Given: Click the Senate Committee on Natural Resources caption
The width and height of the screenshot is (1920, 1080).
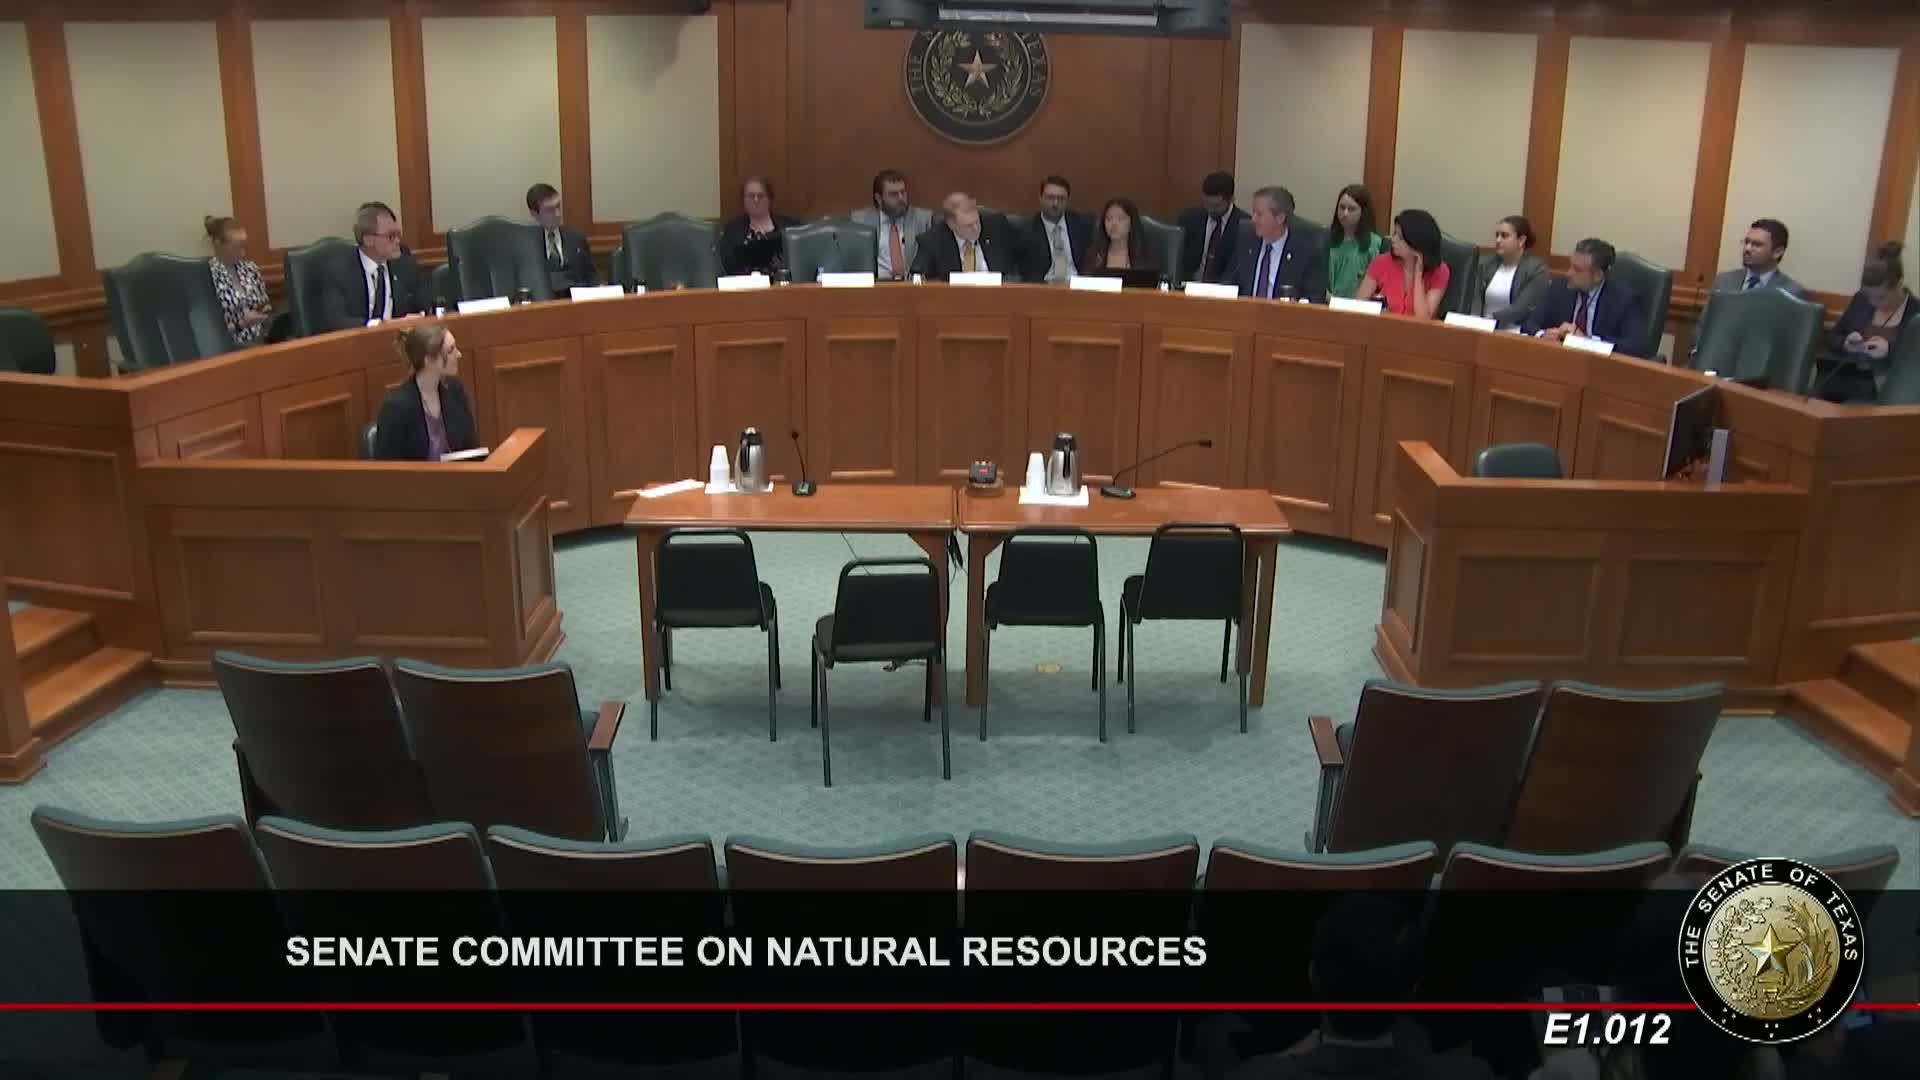Looking at the screenshot, I should [745, 951].
